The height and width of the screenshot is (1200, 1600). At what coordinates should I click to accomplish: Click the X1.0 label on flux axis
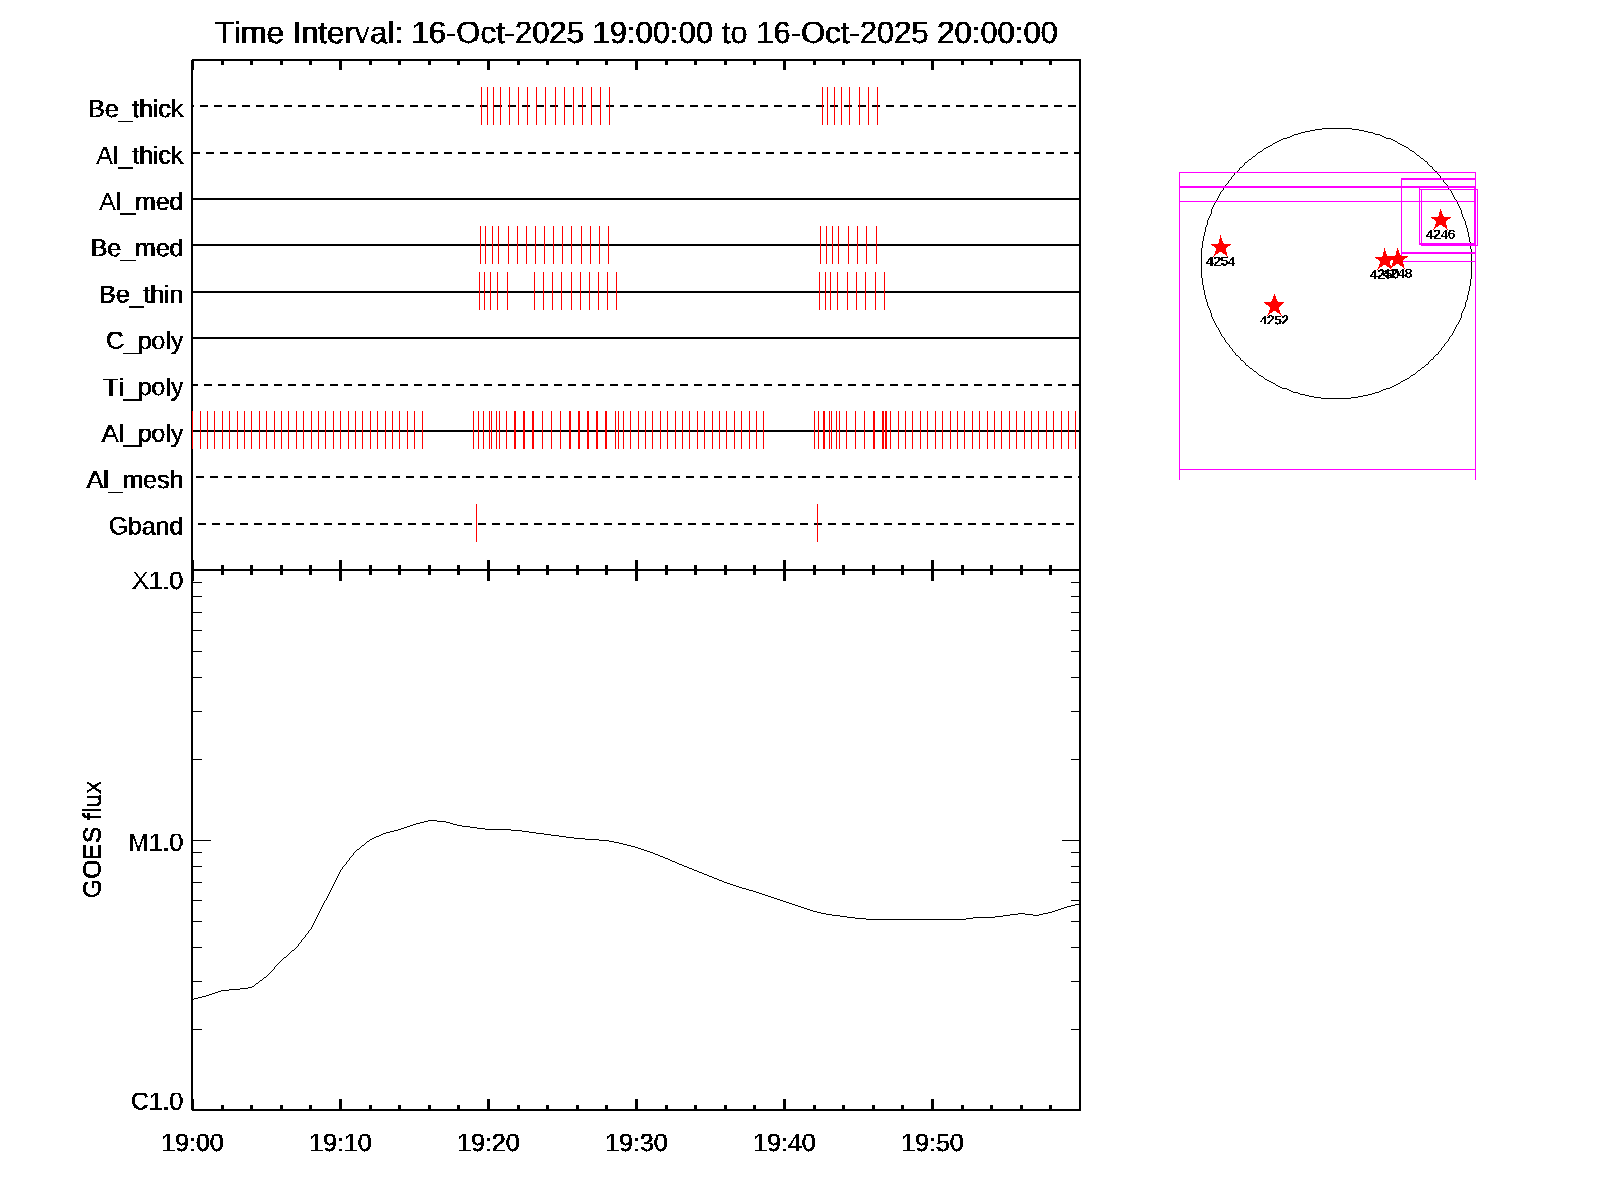point(157,581)
